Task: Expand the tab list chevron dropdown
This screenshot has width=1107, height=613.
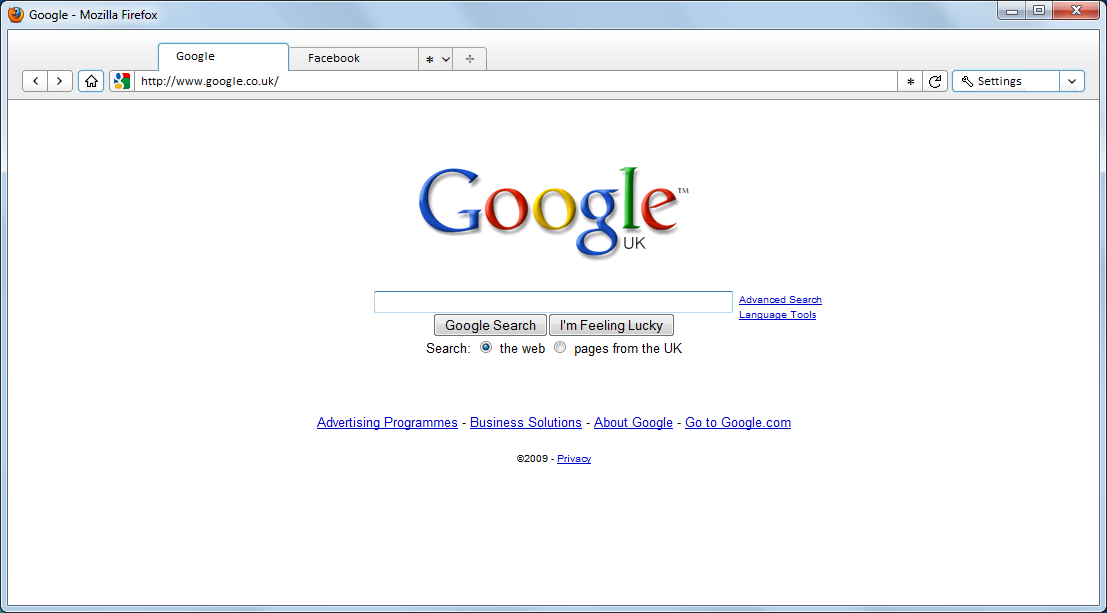Action: [x=445, y=59]
